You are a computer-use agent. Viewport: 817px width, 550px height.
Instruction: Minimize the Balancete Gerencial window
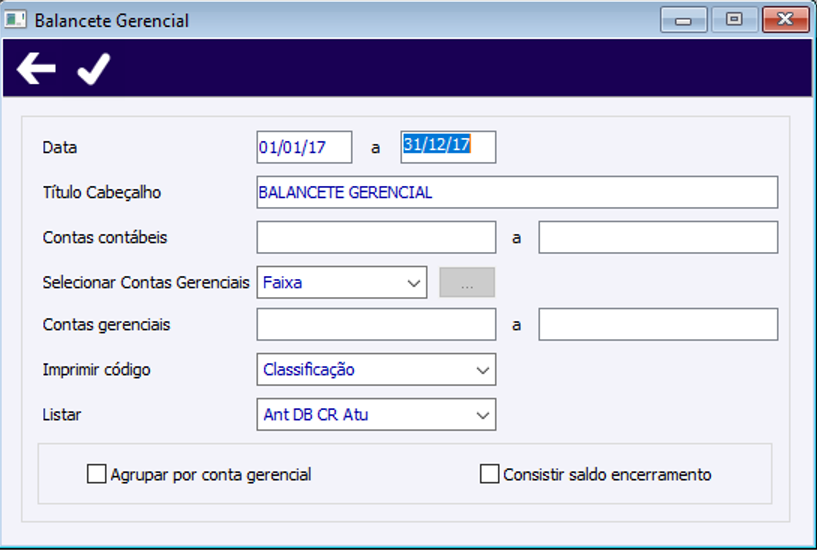pyautogui.click(x=684, y=20)
